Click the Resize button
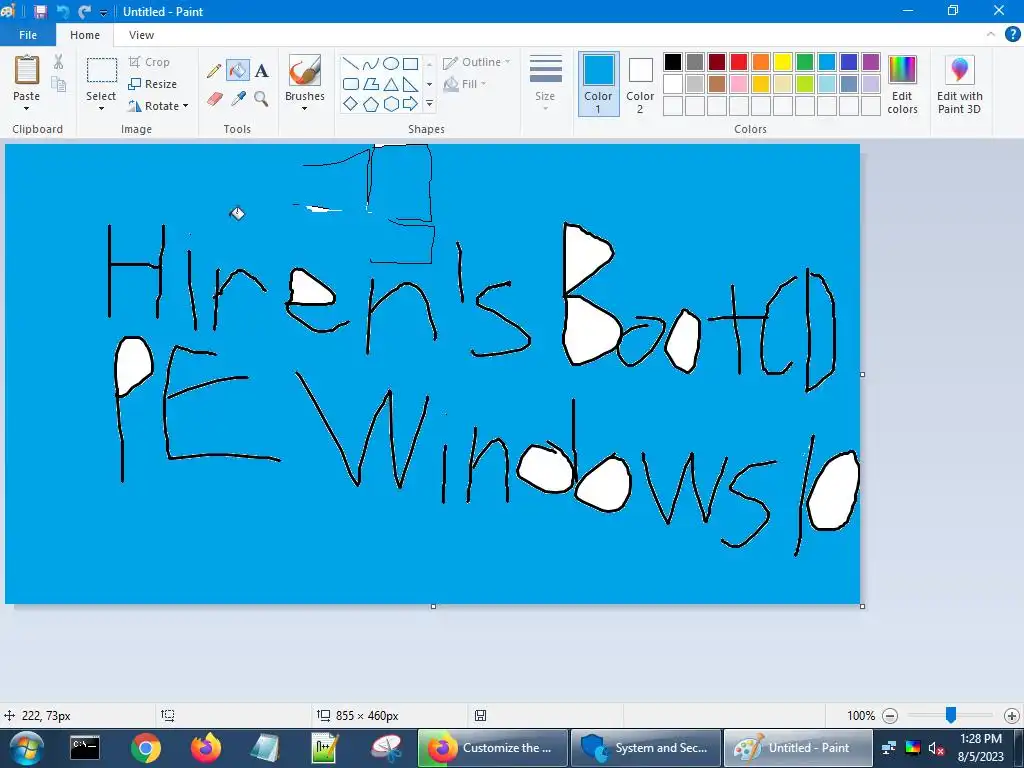1024x768 pixels. (153, 84)
